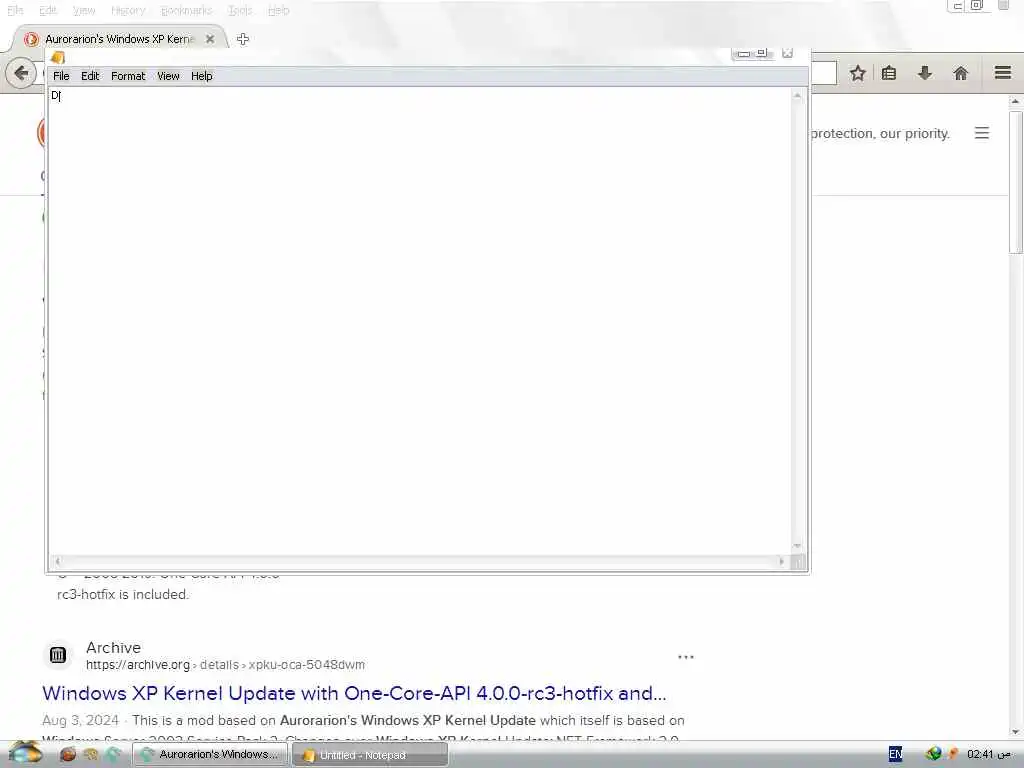Image resolution: width=1024 pixels, height=768 pixels.
Task: Click the network globe tray icon
Action: point(933,754)
